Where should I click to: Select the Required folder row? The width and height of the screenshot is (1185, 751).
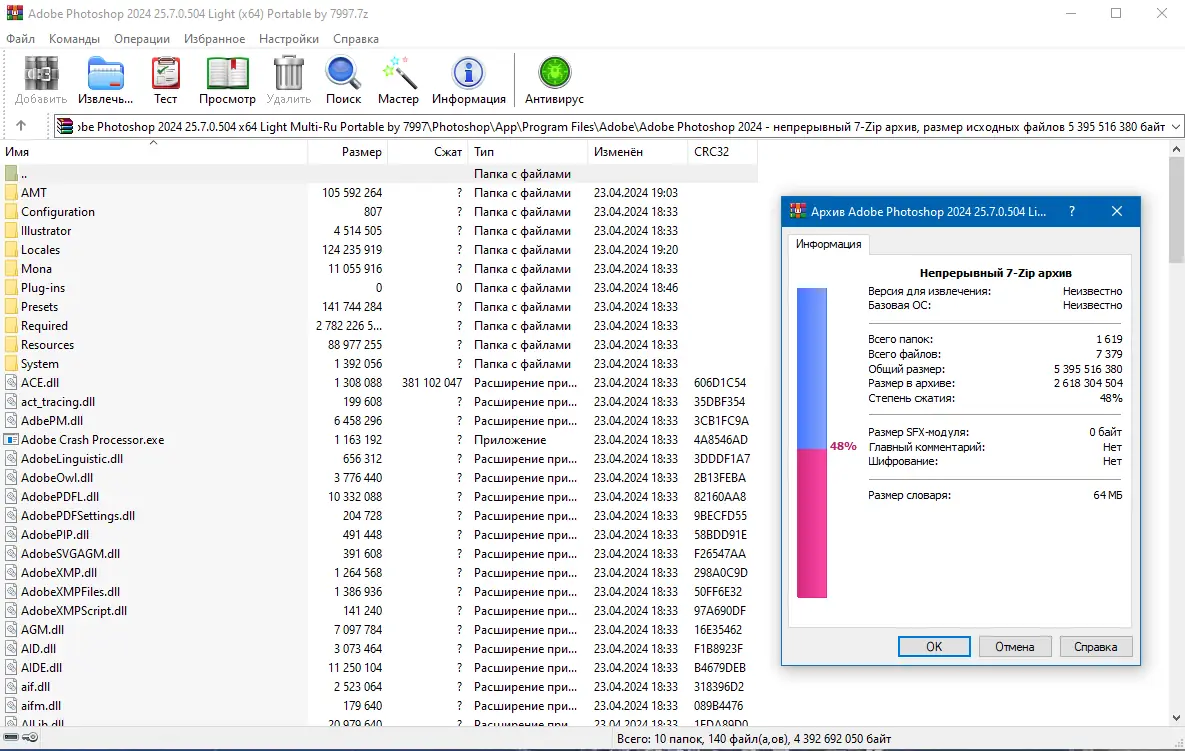[379, 326]
